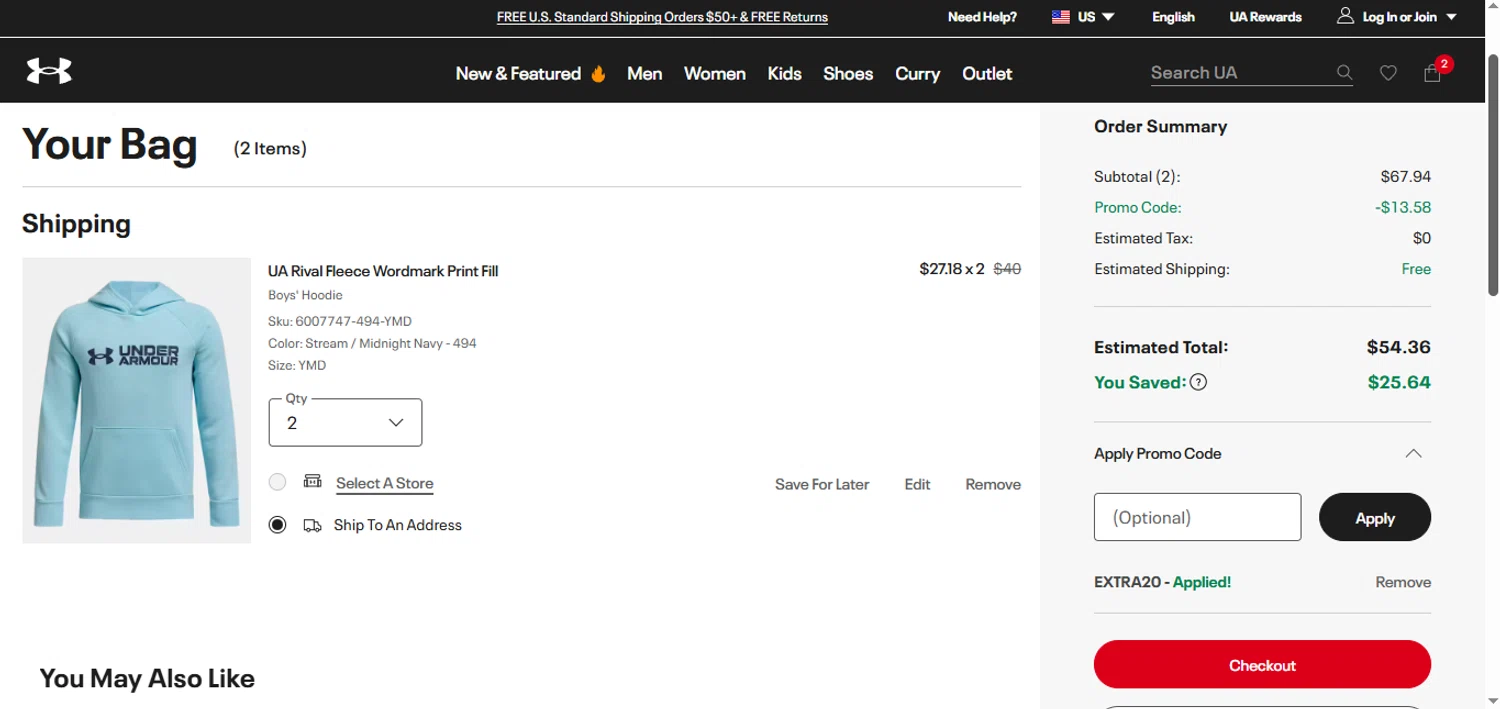The image size is (1500, 709).
Task: Click the strikethrough $40 original price
Action: click(x=1007, y=268)
